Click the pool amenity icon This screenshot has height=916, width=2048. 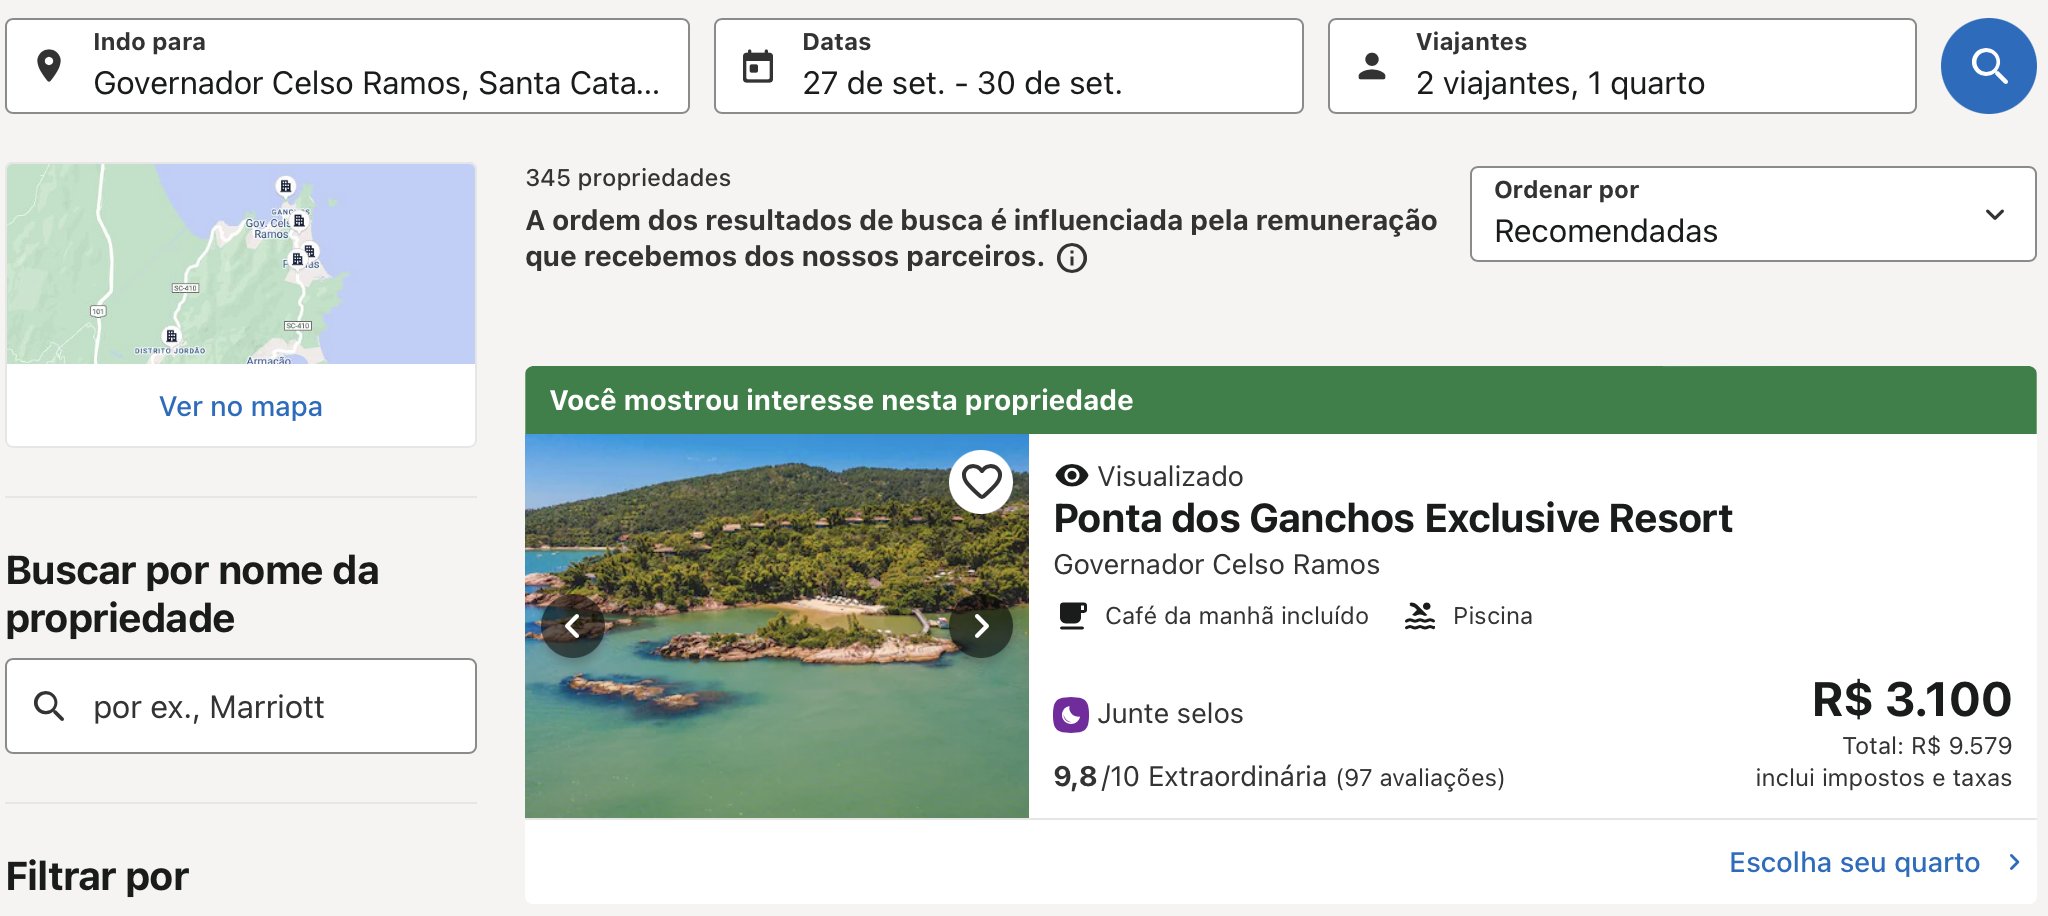click(1420, 616)
